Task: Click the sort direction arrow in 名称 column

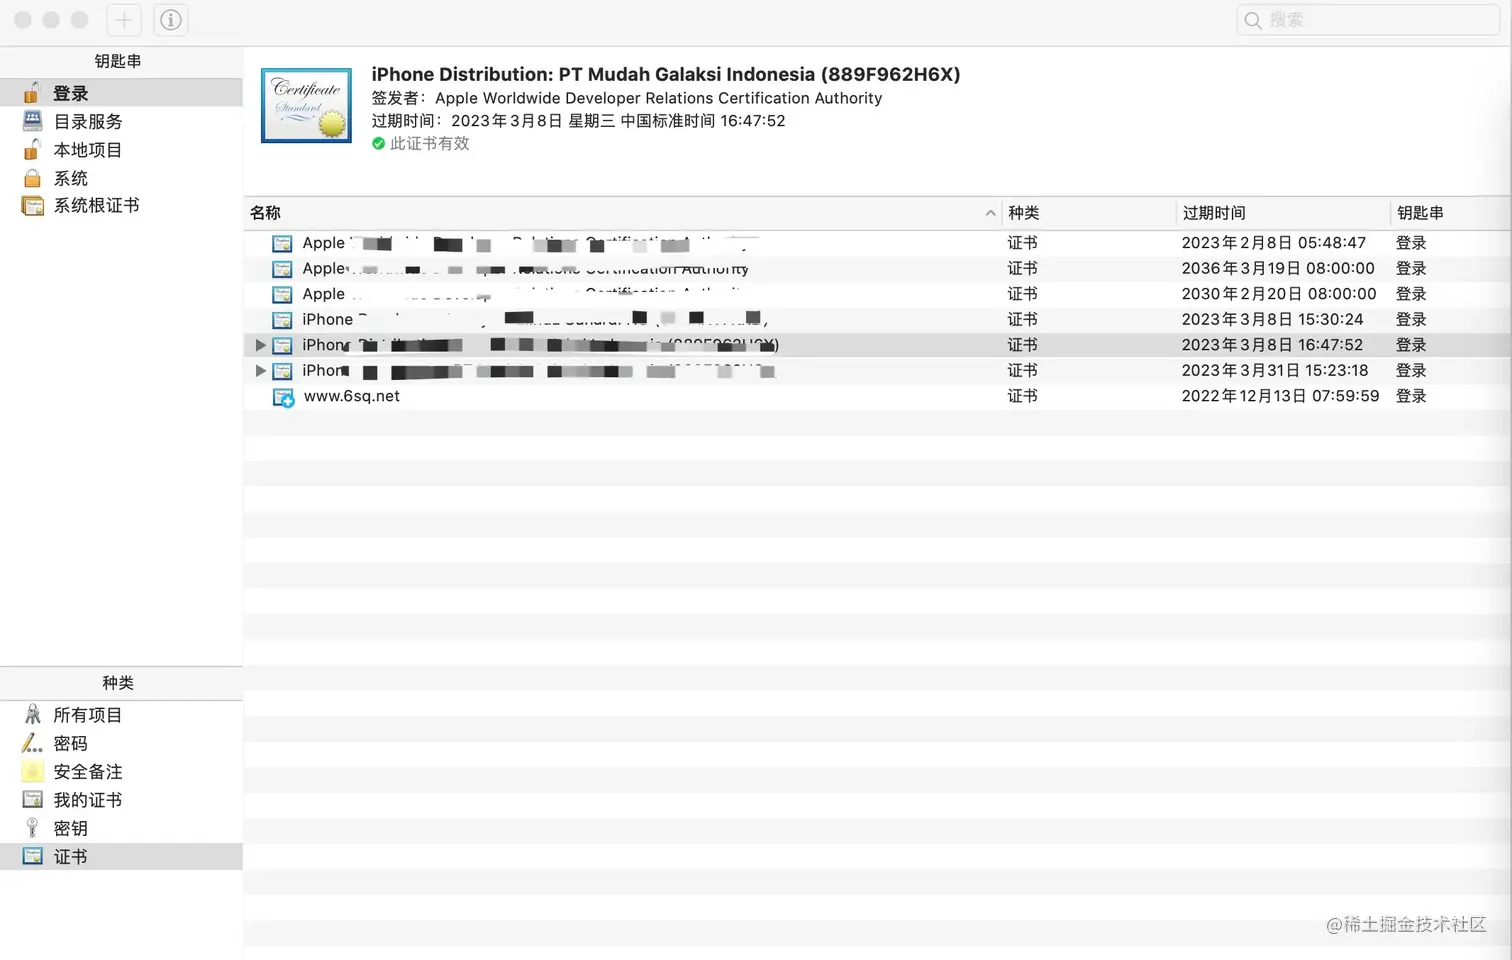Action: tap(990, 213)
